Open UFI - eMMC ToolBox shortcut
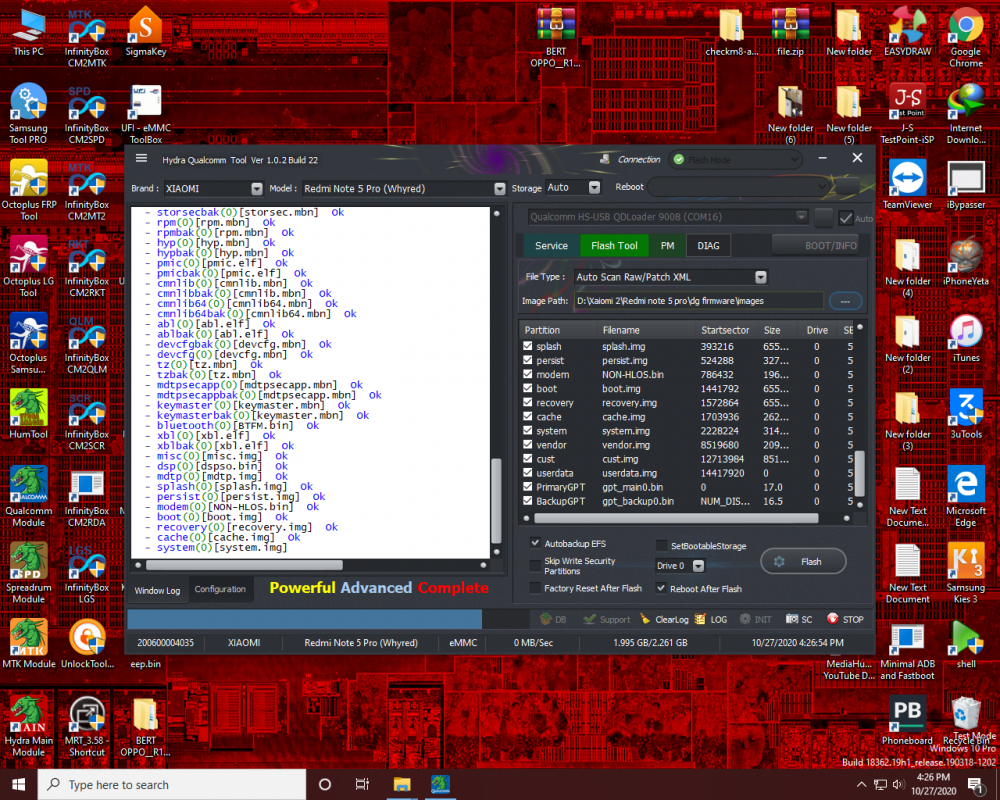Viewport: 1000px width, 800px height. tap(145, 114)
